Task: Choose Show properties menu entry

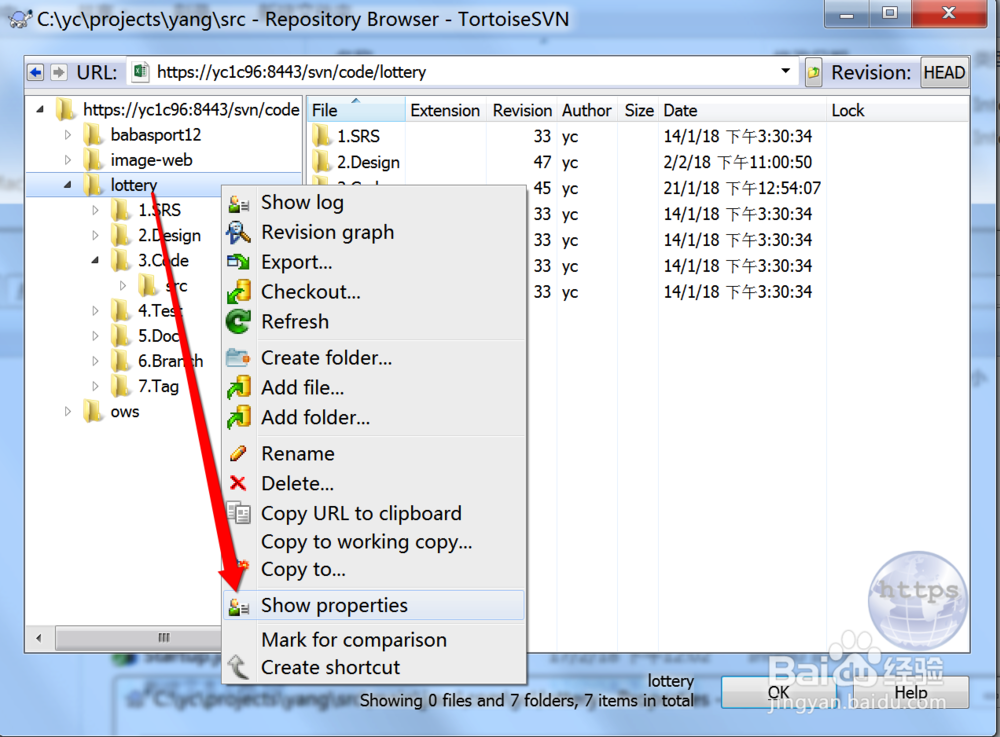Action: (374, 606)
